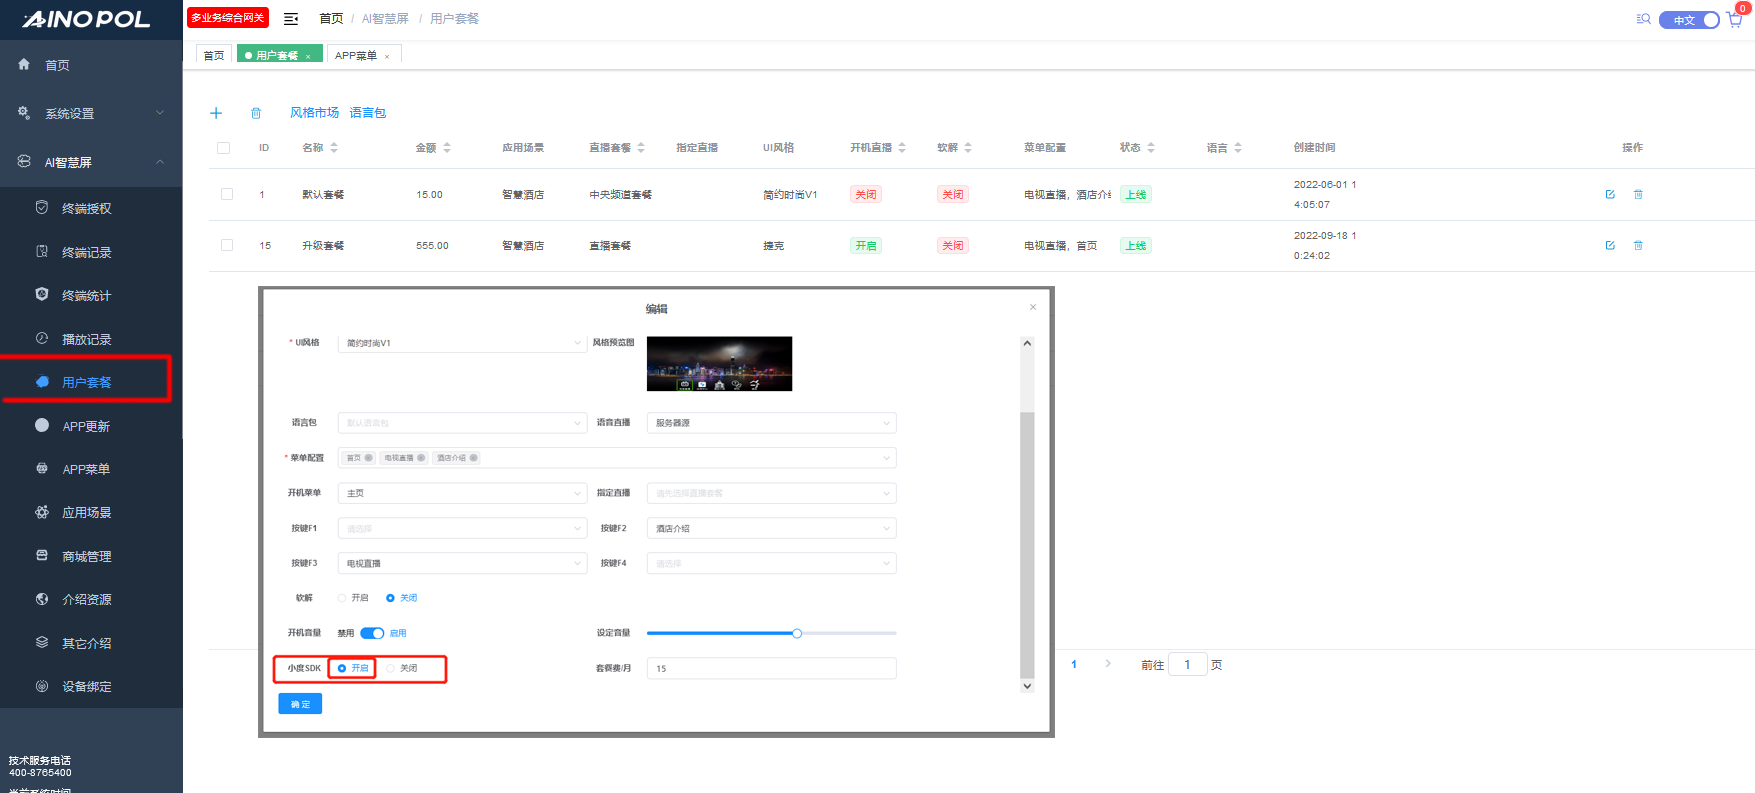Click the 确定 button

click(300, 704)
